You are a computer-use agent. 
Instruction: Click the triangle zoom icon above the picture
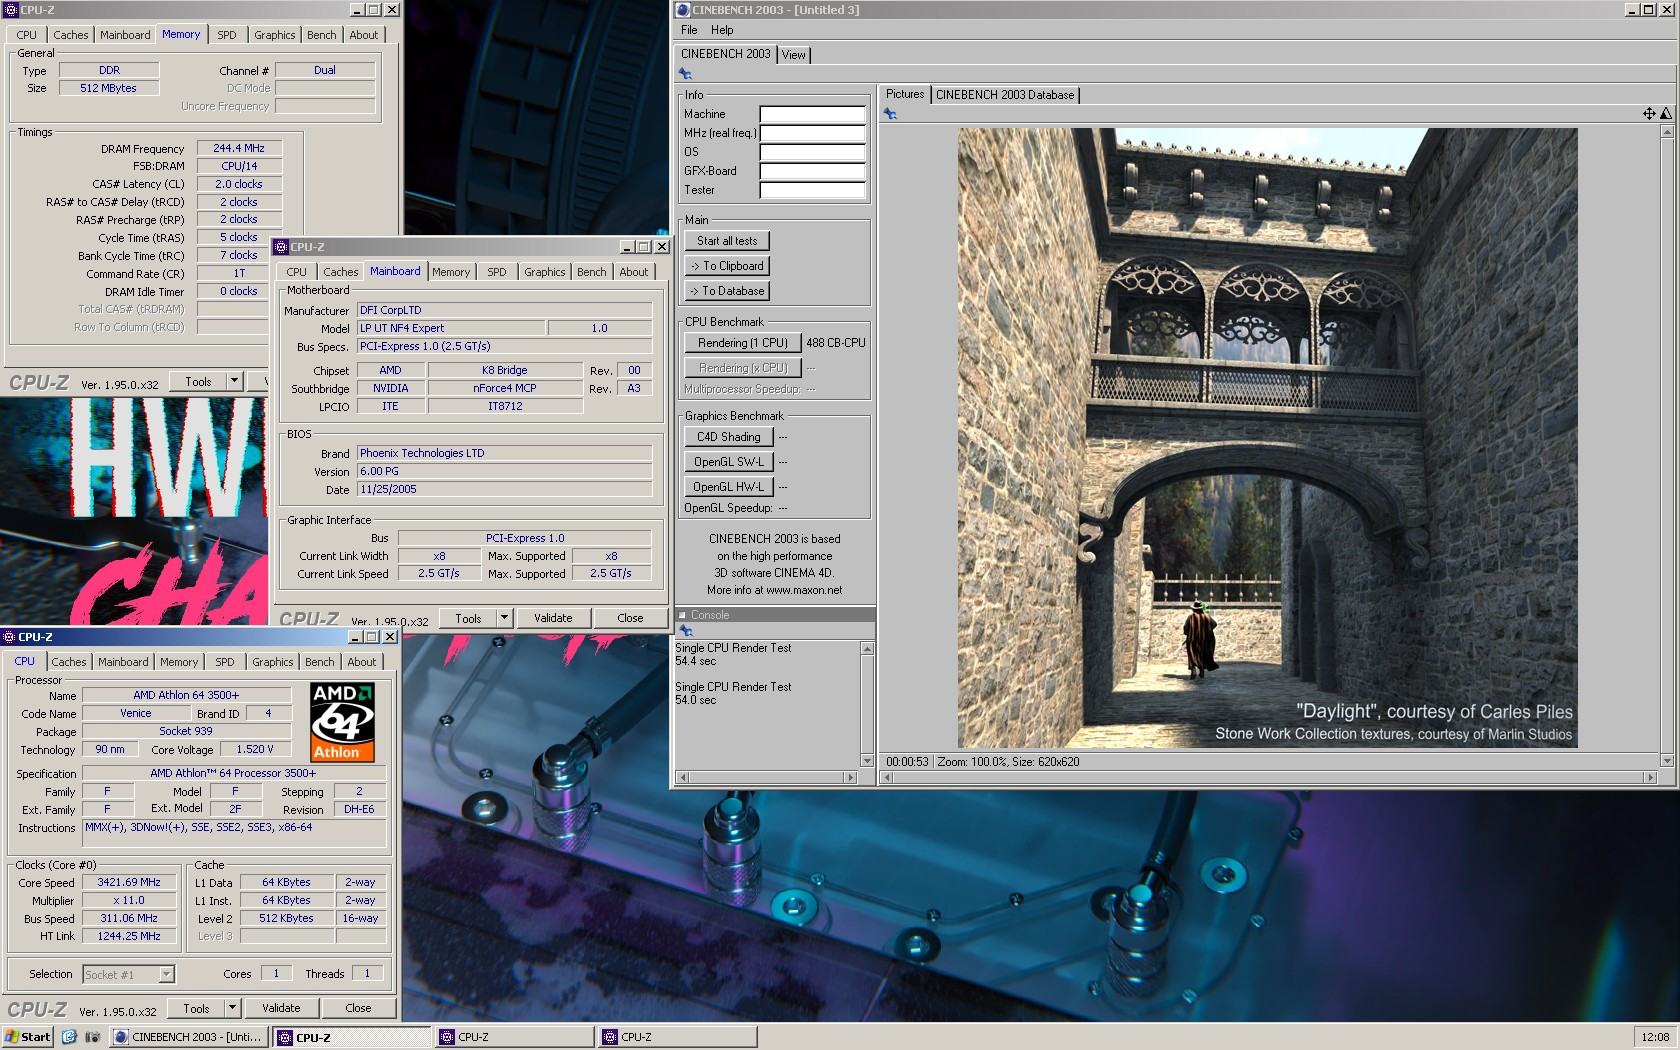click(1666, 114)
